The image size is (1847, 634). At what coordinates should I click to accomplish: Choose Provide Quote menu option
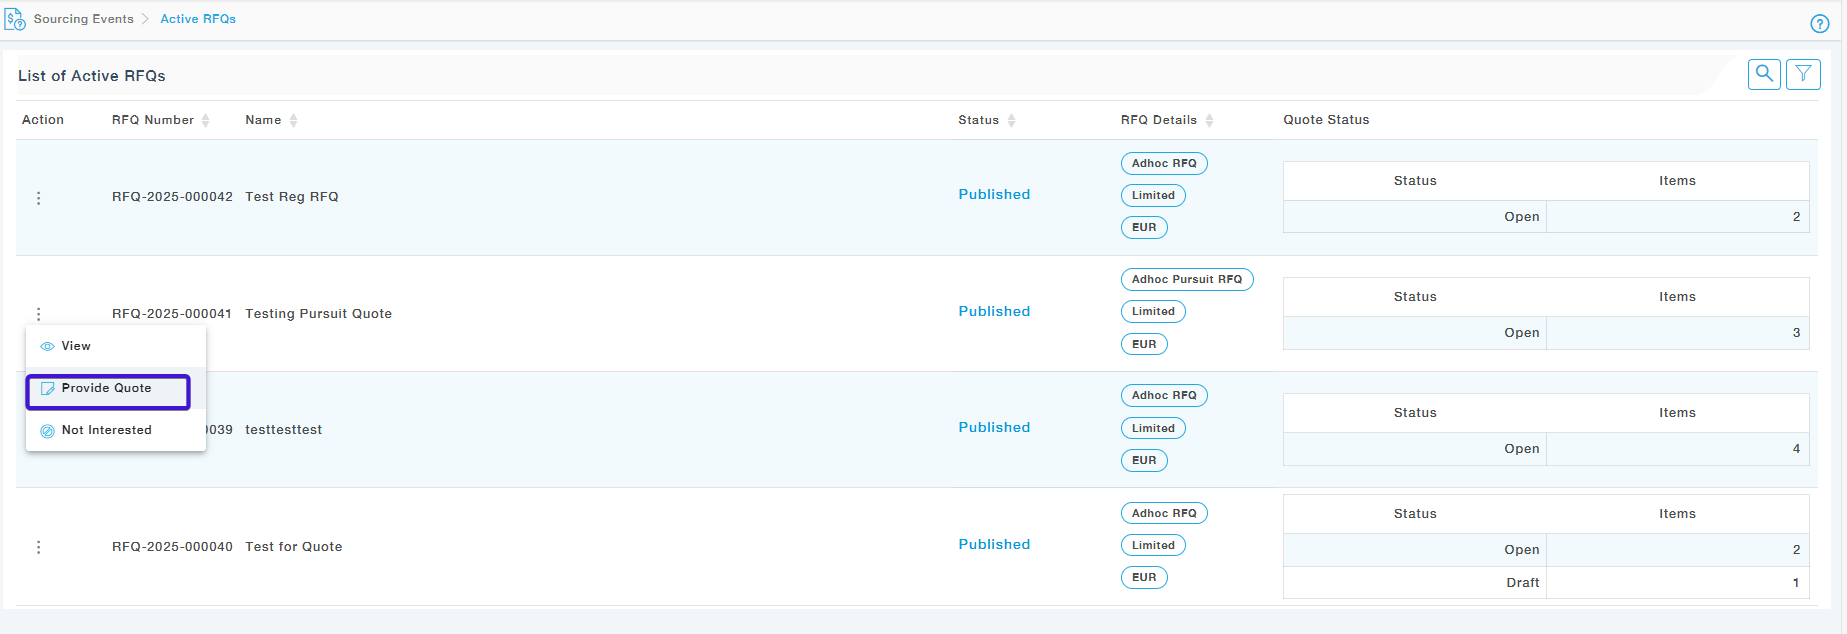click(x=107, y=389)
